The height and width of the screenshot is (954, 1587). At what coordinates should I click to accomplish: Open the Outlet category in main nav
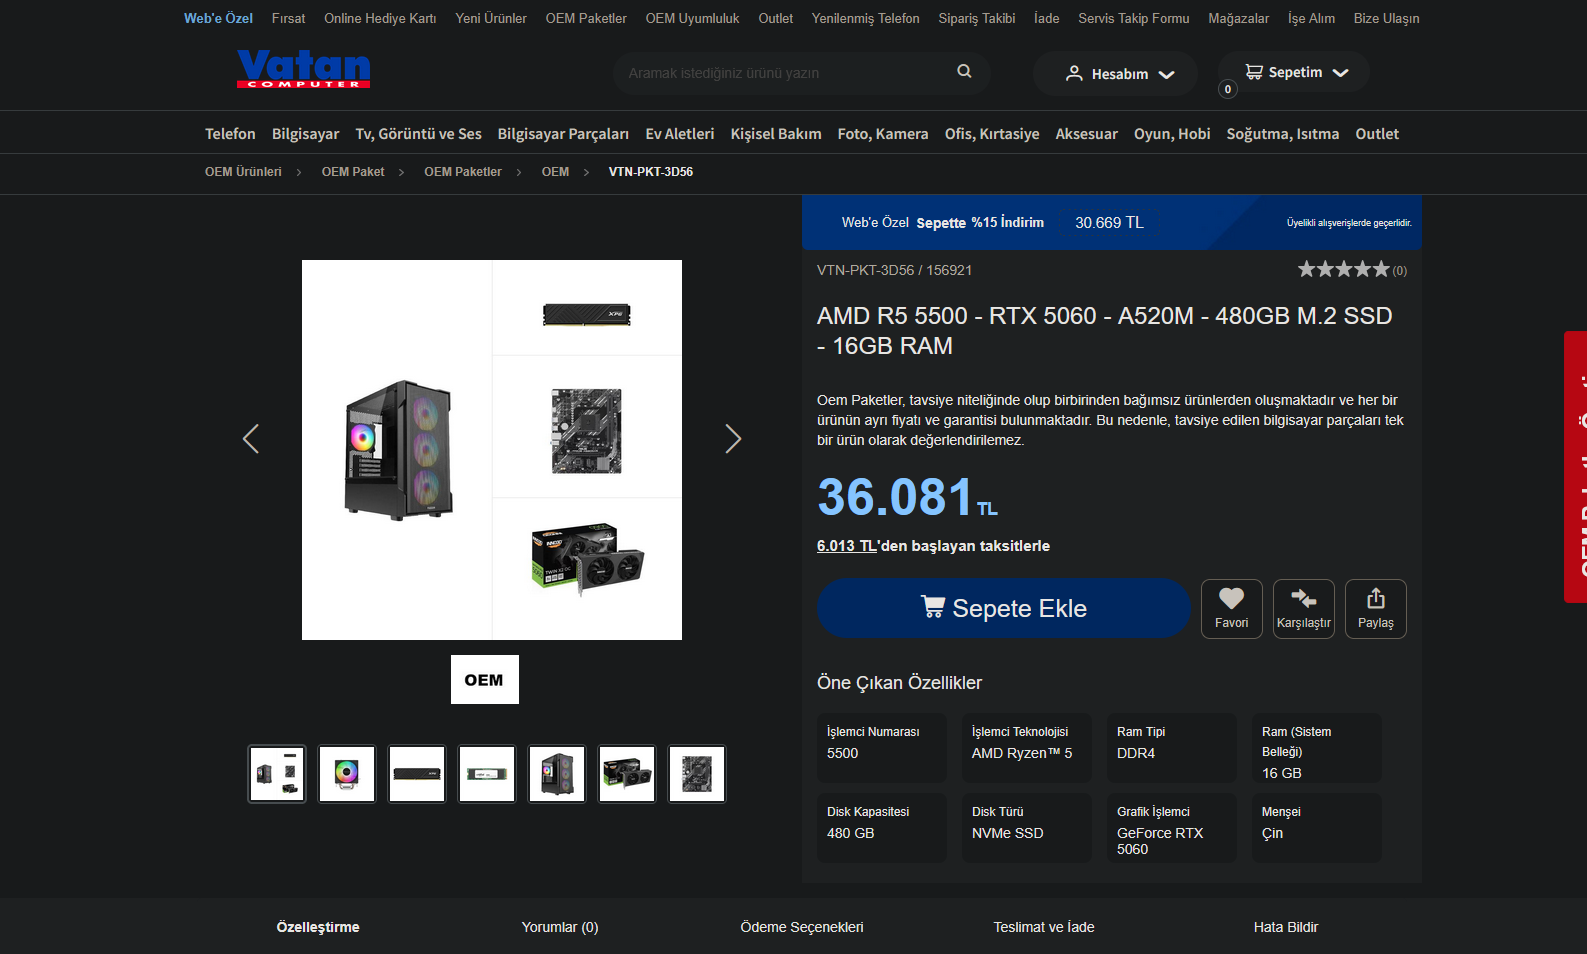click(x=1377, y=134)
